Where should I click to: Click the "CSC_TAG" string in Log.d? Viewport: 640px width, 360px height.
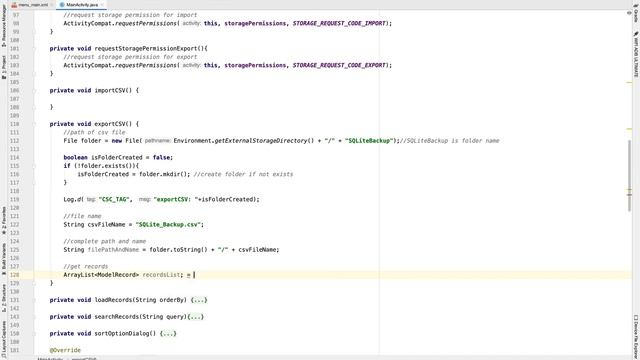click(114, 200)
